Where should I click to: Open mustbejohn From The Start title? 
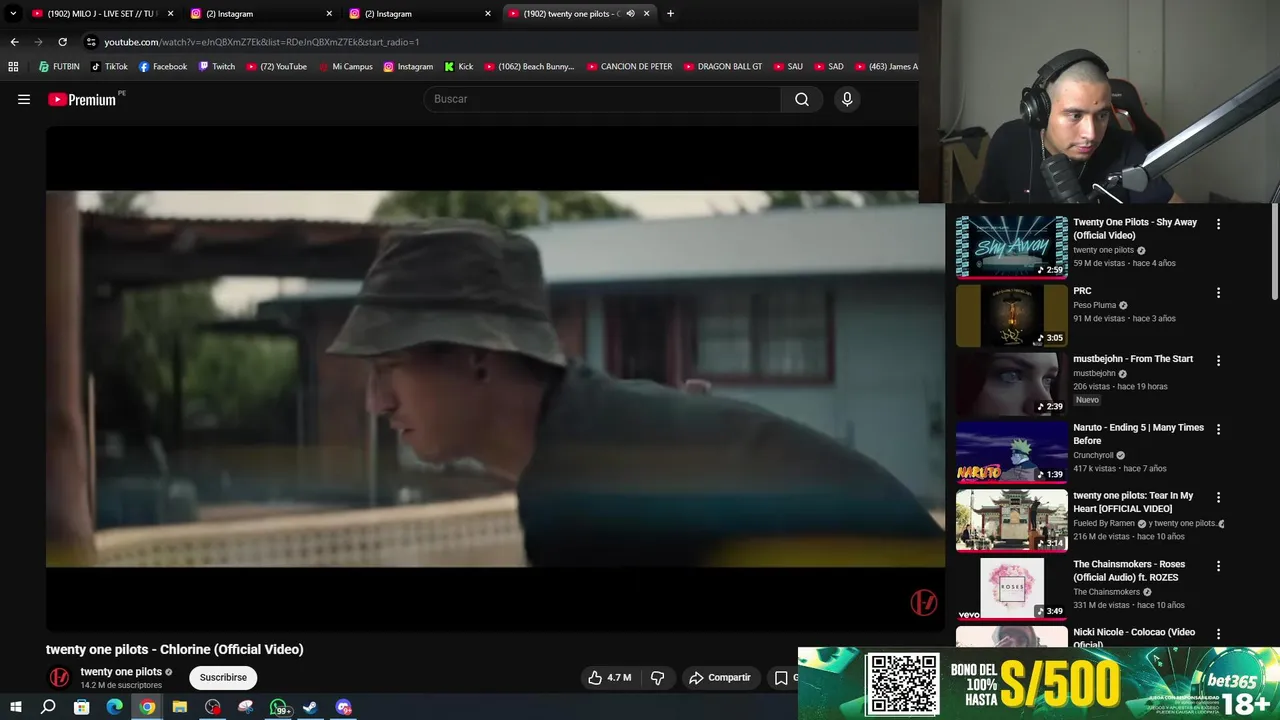point(1133,359)
